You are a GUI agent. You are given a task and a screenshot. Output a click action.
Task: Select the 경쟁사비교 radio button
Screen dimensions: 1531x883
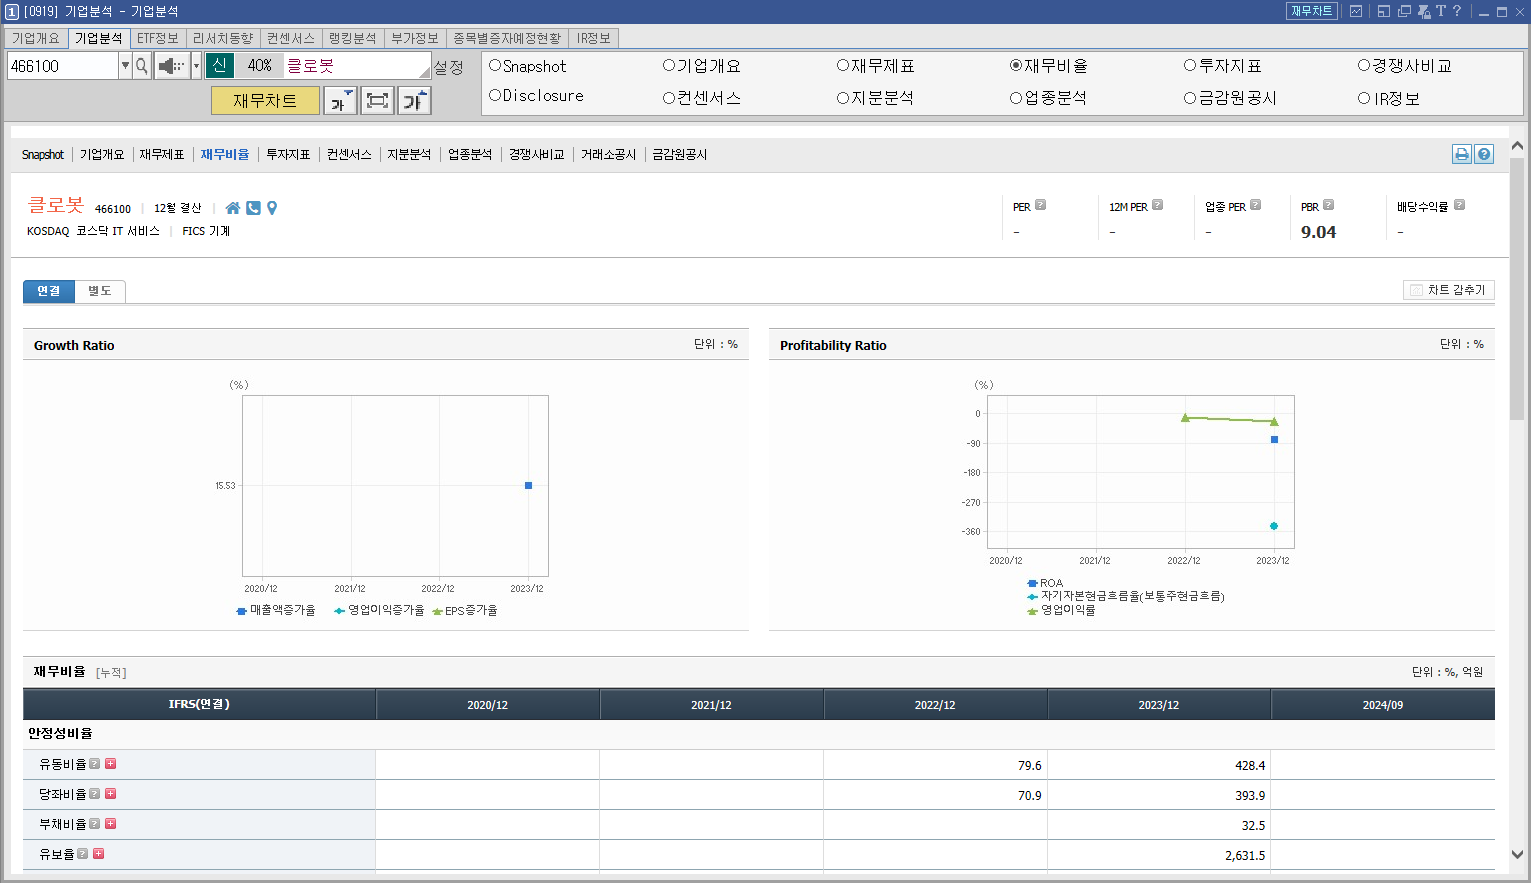click(x=1363, y=65)
